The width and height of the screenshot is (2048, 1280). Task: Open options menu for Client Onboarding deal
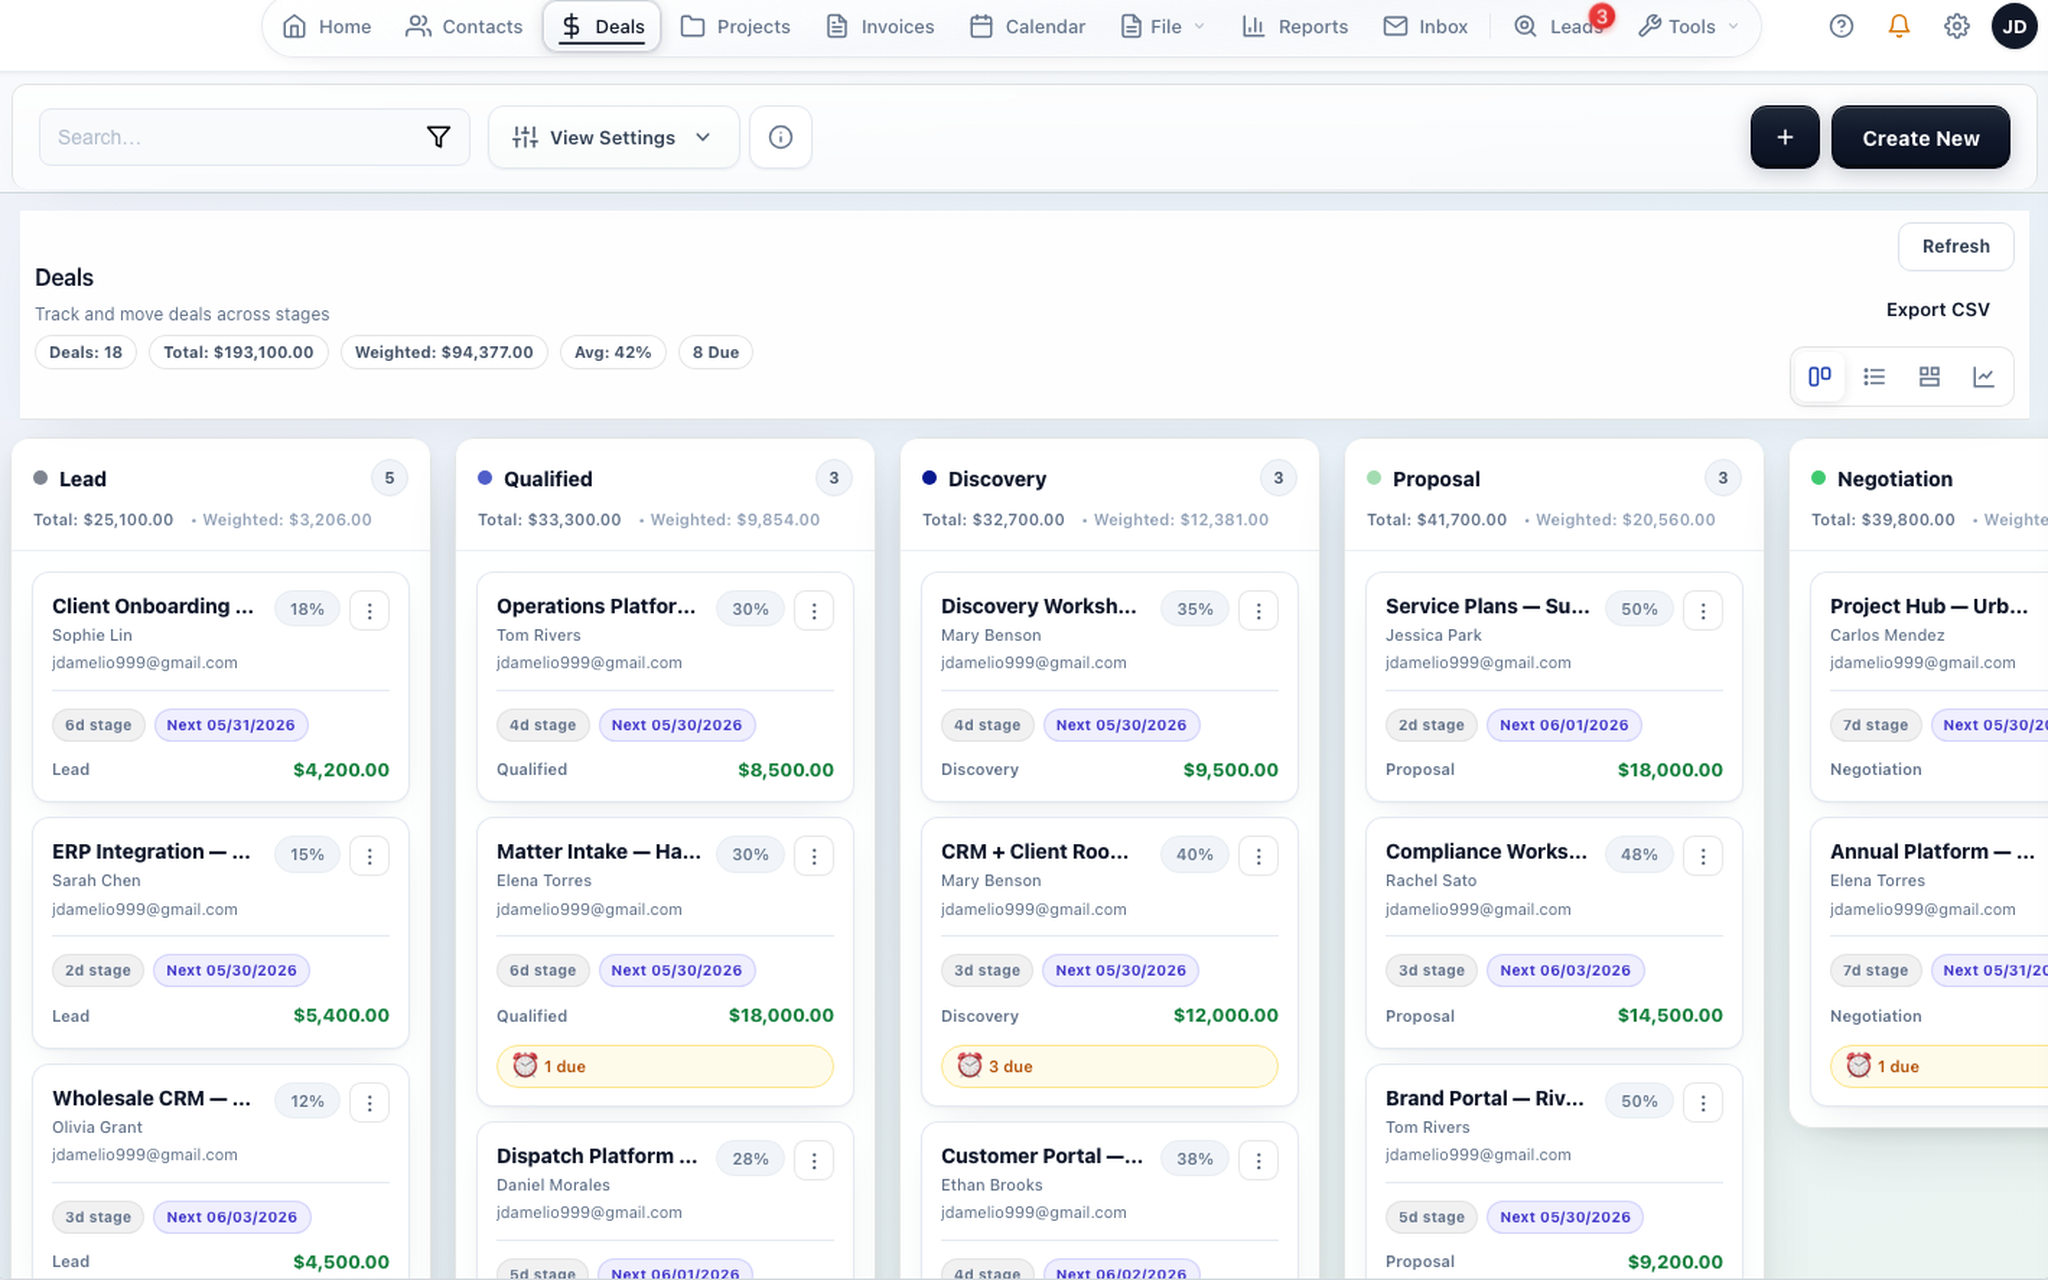point(370,610)
